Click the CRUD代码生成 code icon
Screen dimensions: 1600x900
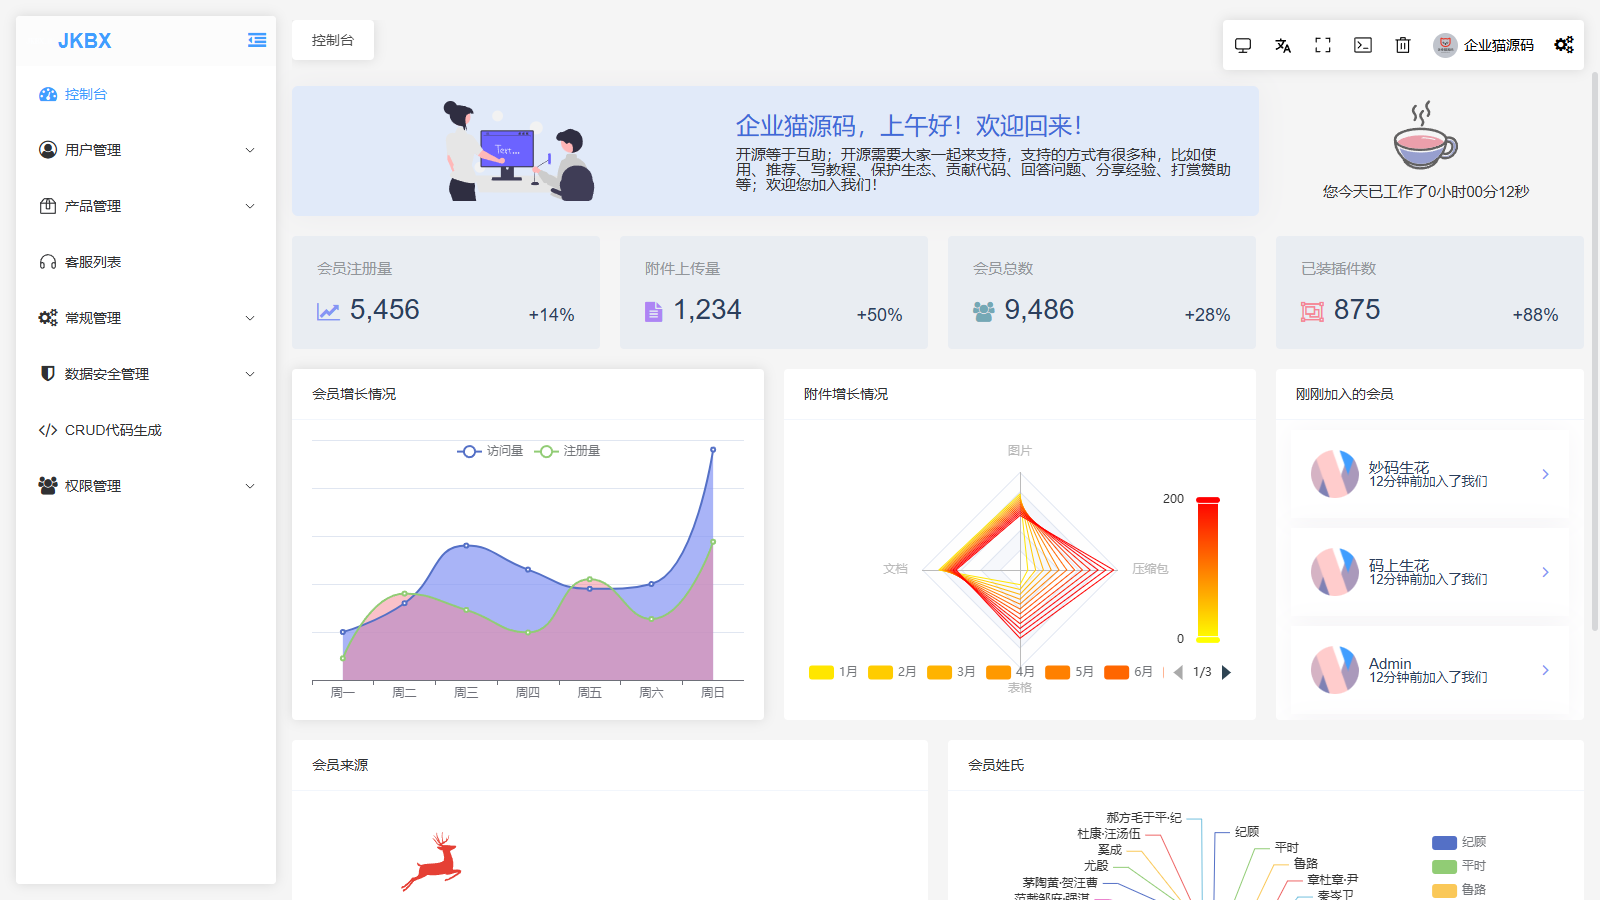point(48,430)
